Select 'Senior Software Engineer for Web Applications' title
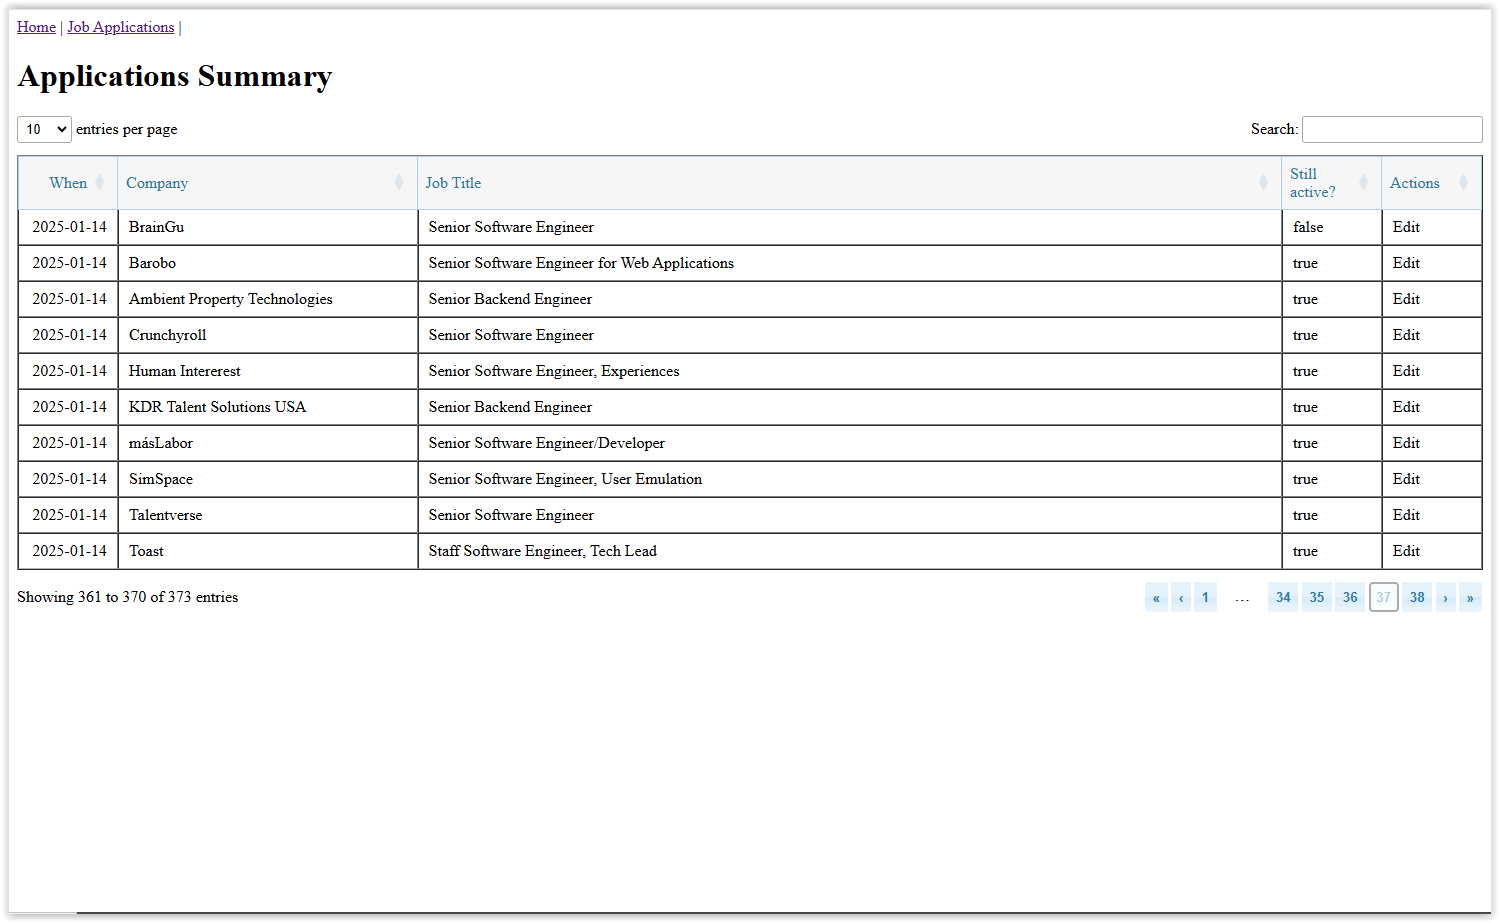Image resolution: width=1499 pixels, height=922 pixels. tap(581, 263)
